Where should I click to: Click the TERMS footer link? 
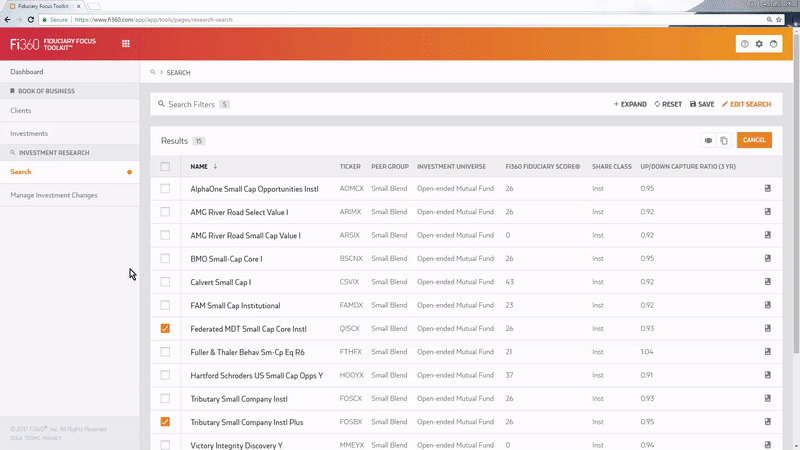(x=32, y=438)
